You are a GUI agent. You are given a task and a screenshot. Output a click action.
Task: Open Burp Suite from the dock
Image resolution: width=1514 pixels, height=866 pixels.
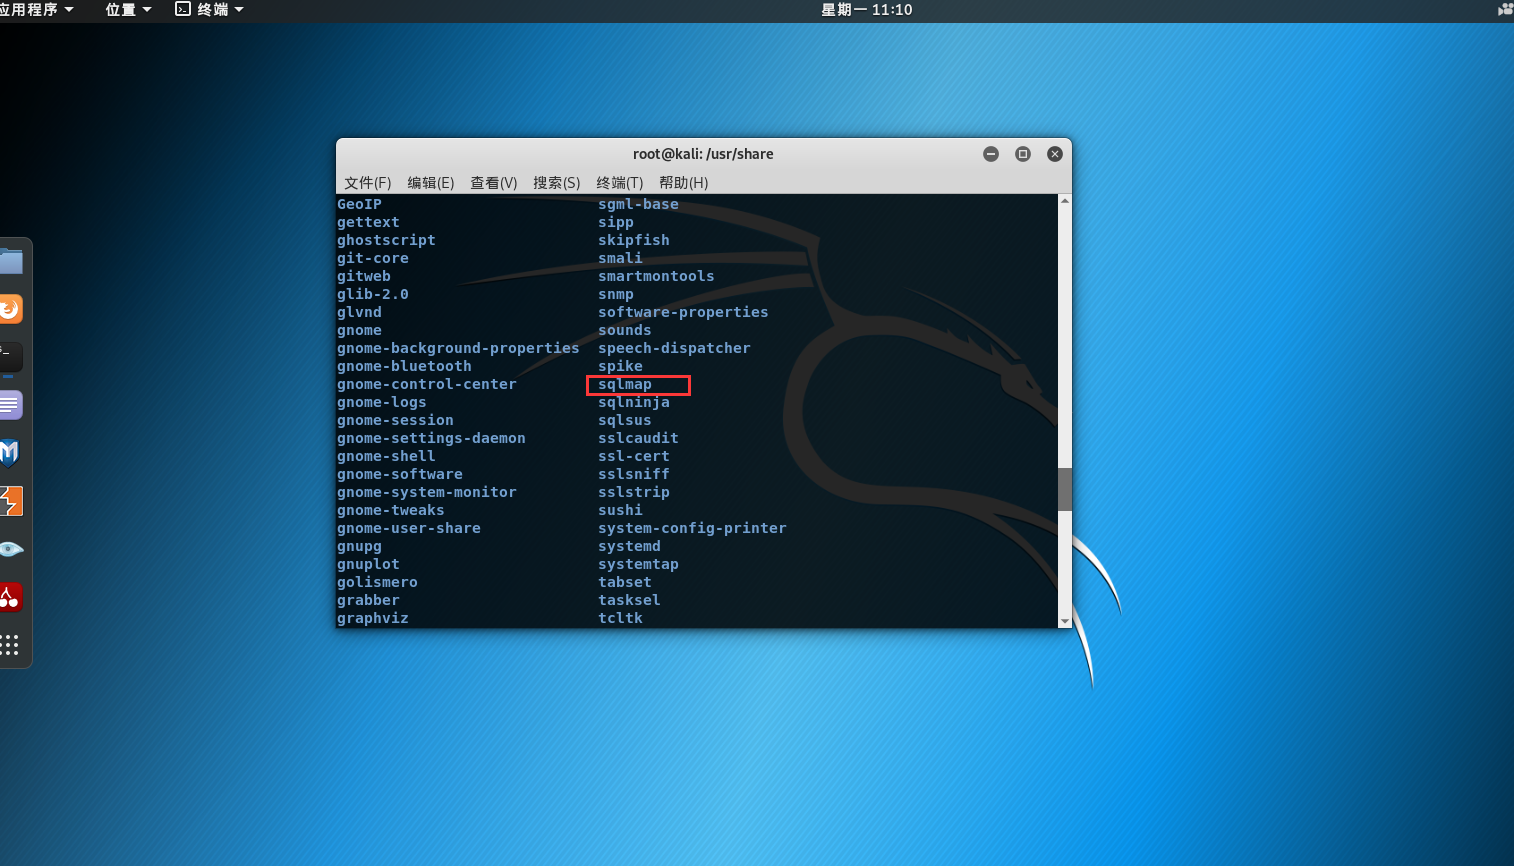(x=10, y=500)
